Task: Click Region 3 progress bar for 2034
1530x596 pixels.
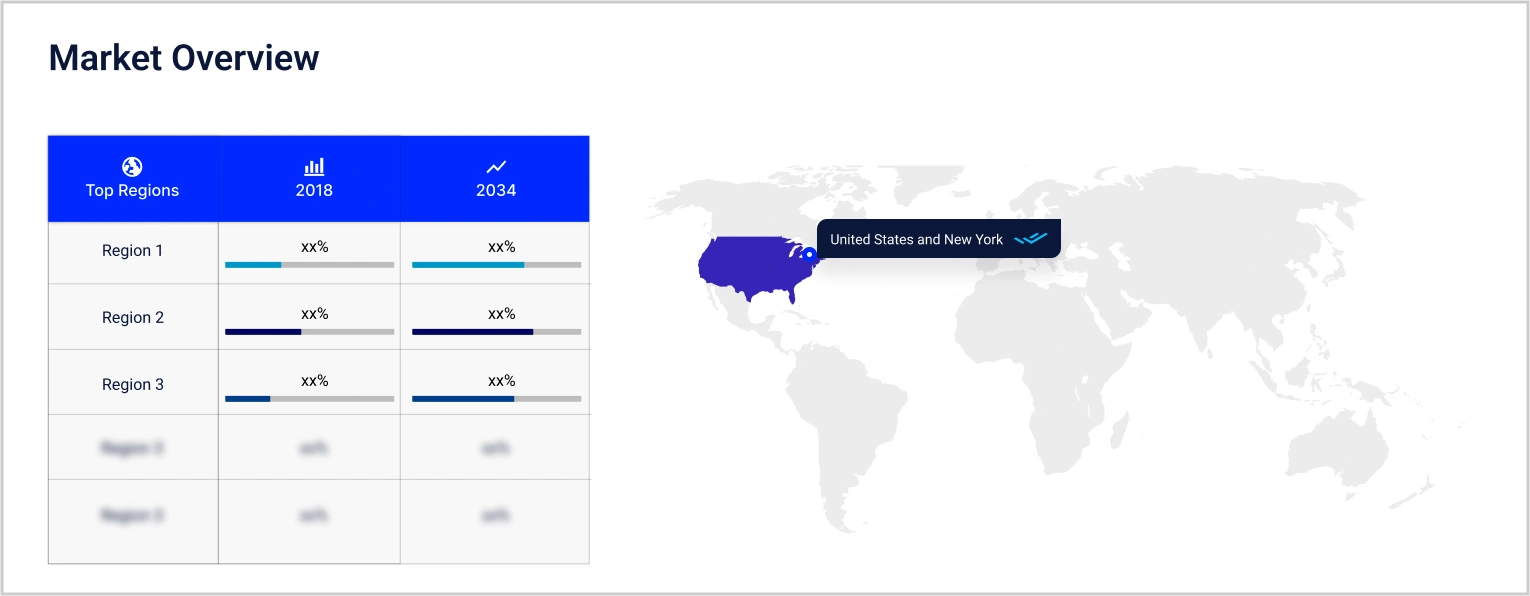Action: [496, 399]
